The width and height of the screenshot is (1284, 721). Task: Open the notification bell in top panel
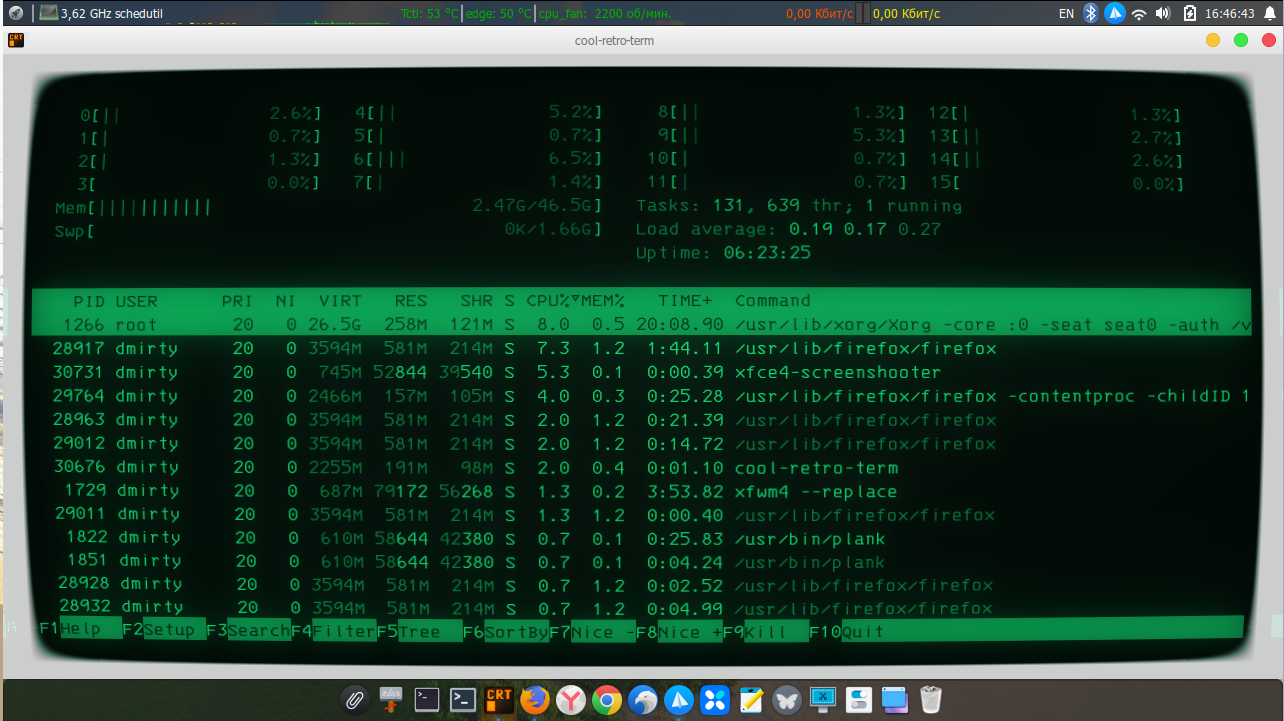pyautogui.click(x=1268, y=13)
